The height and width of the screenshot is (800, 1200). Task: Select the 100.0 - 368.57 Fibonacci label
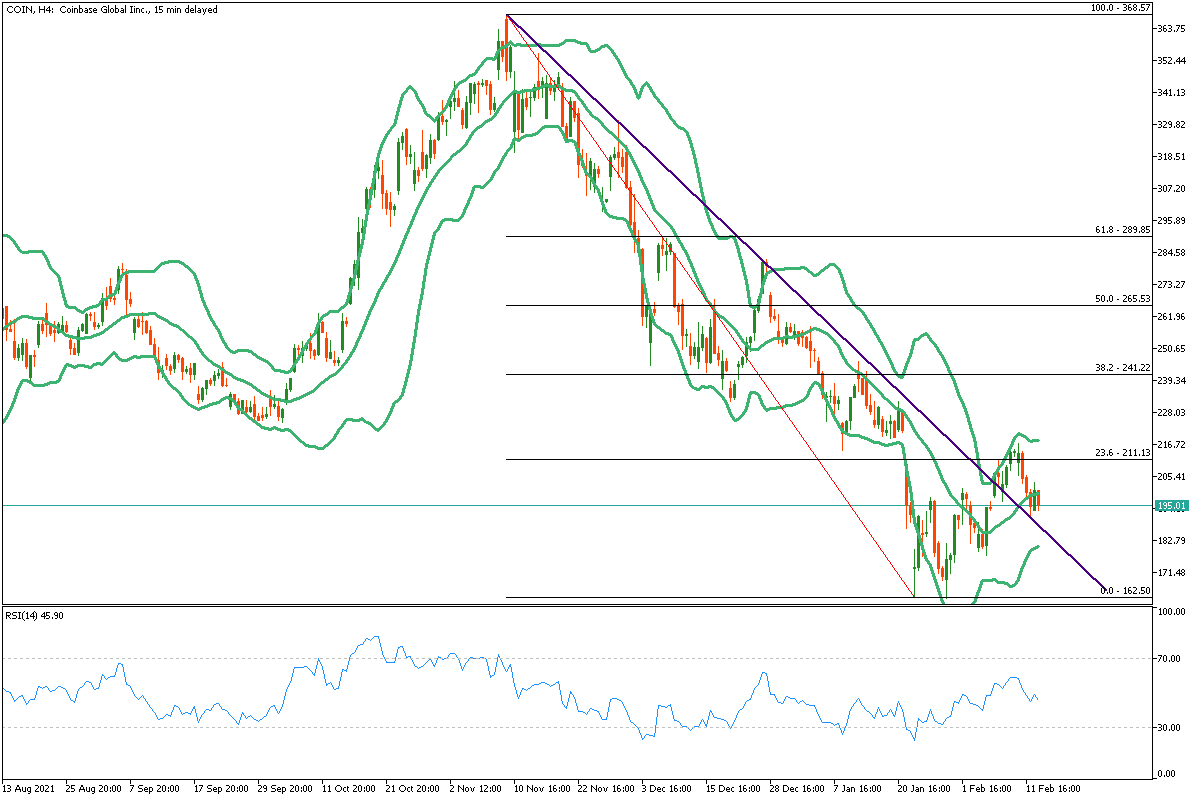[x=1120, y=8]
